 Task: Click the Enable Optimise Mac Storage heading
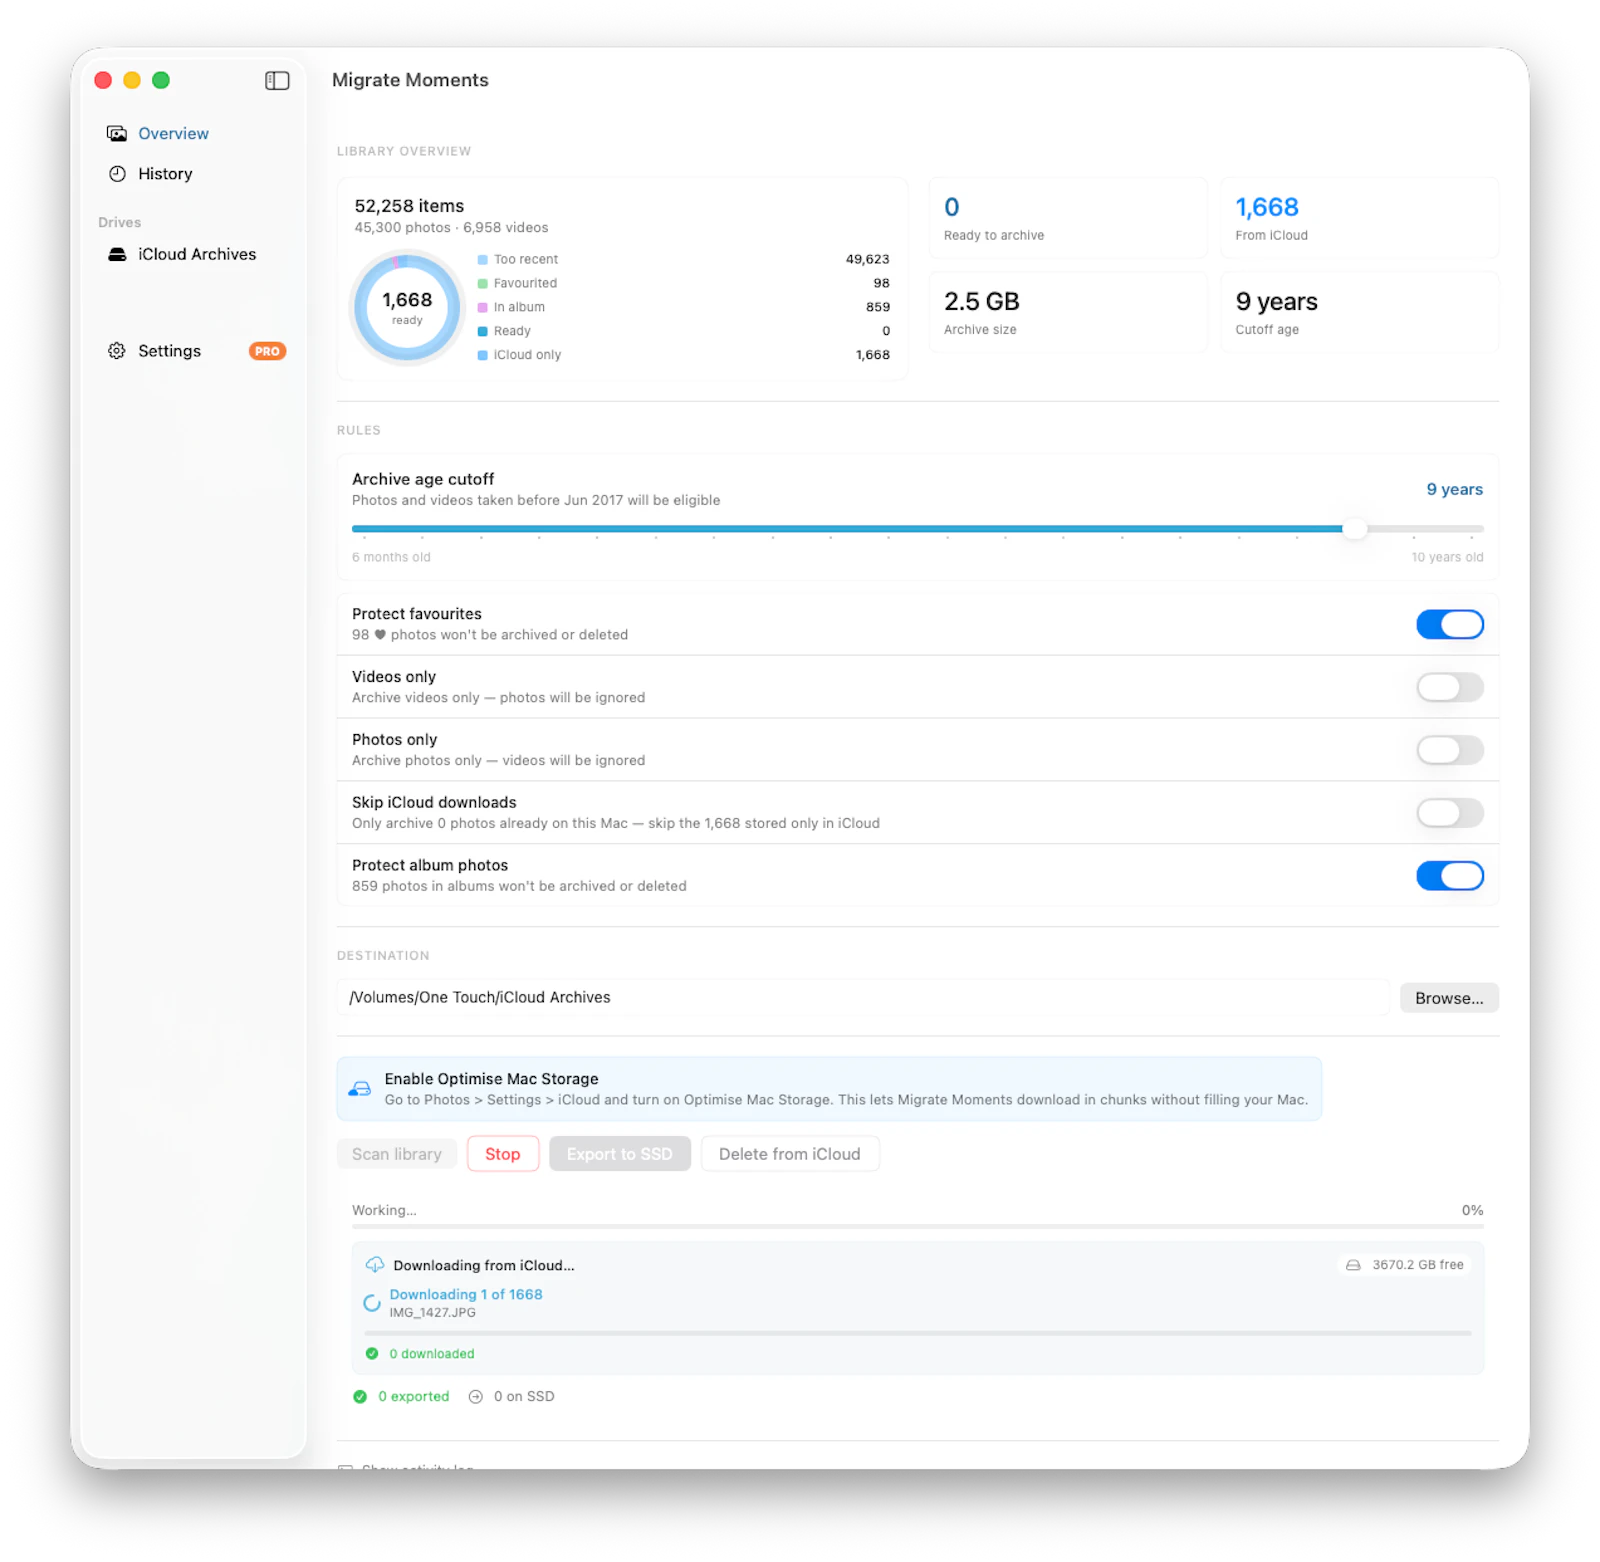(491, 1080)
